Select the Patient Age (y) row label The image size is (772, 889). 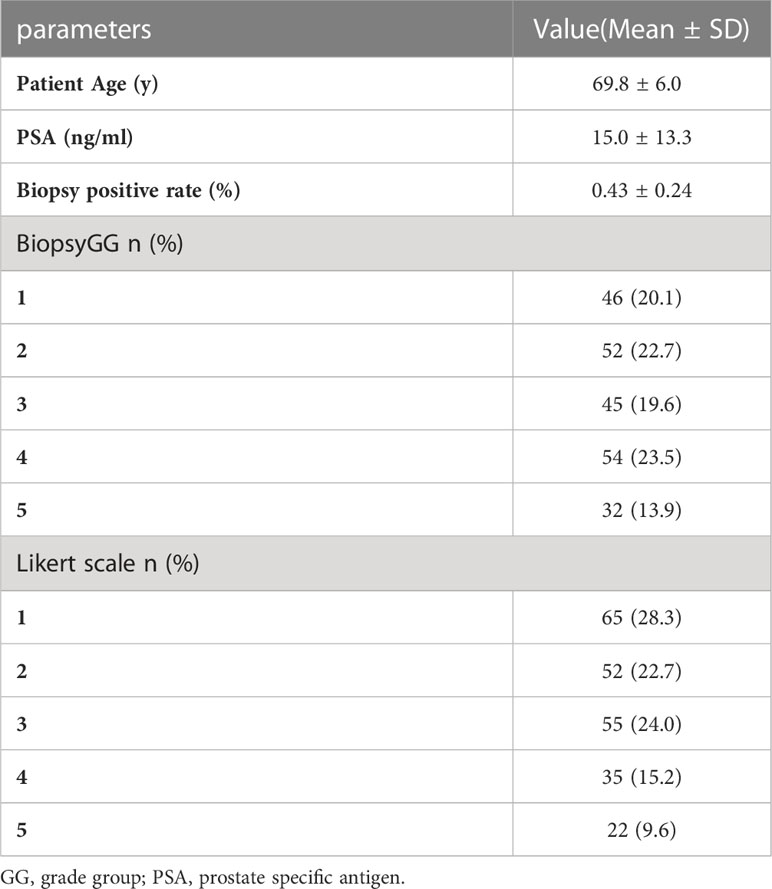pos(87,84)
